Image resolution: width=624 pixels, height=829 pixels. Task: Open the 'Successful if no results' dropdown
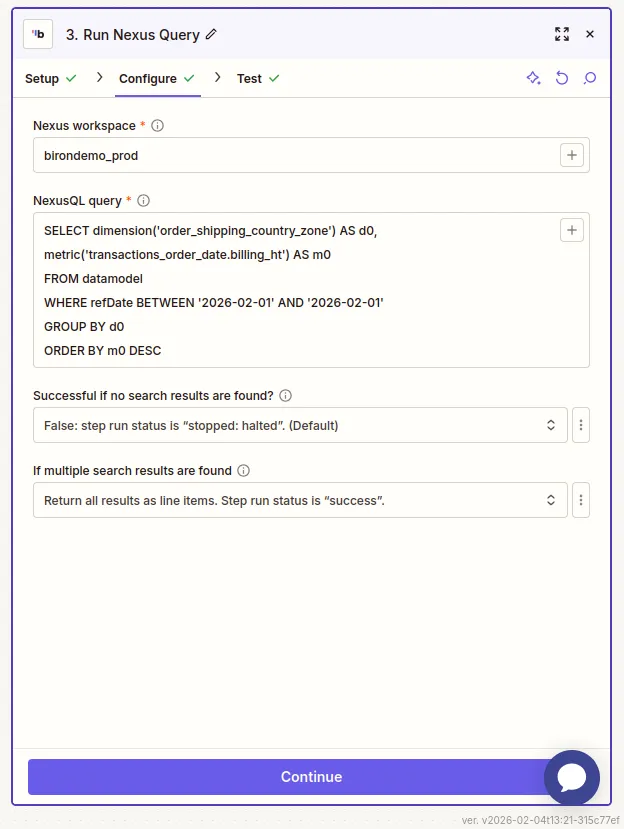click(x=300, y=424)
